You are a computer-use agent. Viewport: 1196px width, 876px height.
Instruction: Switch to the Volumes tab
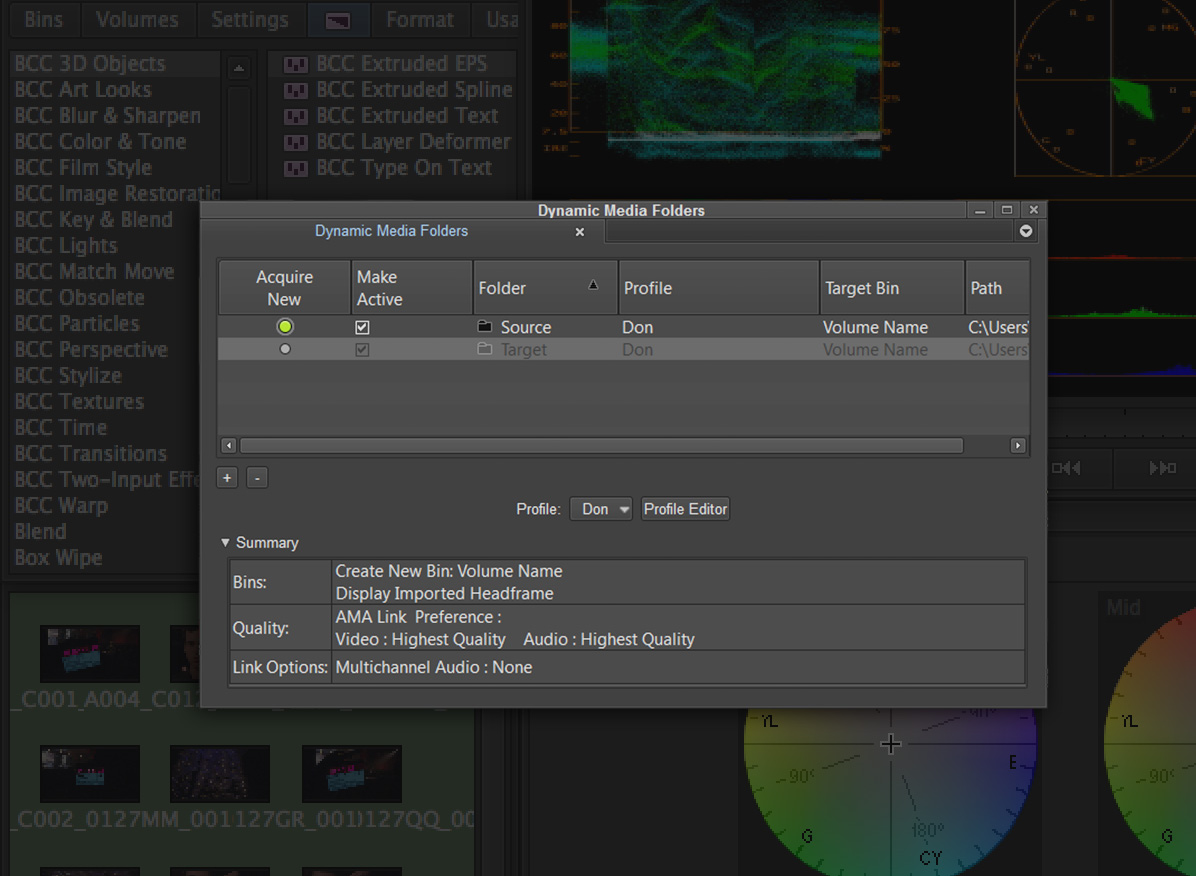[x=137, y=19]
